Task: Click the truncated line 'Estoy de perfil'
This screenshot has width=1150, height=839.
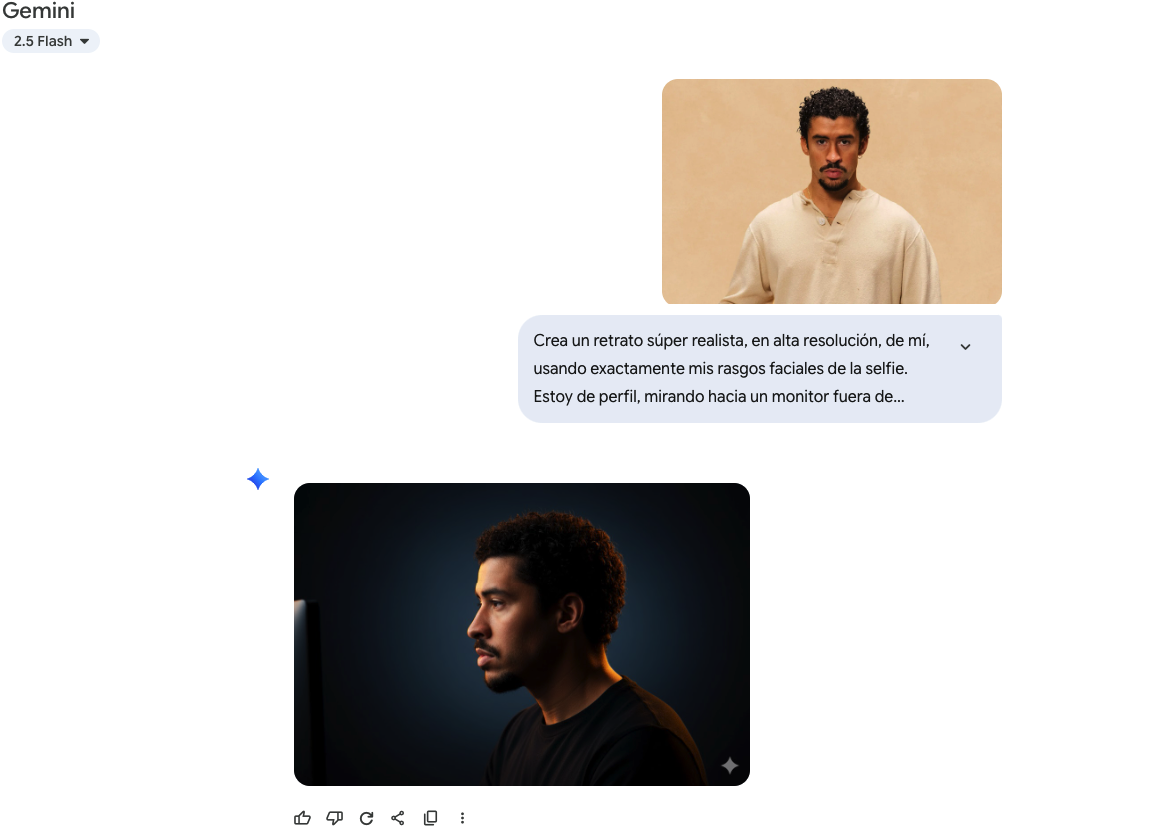Action: coord(718,397)
